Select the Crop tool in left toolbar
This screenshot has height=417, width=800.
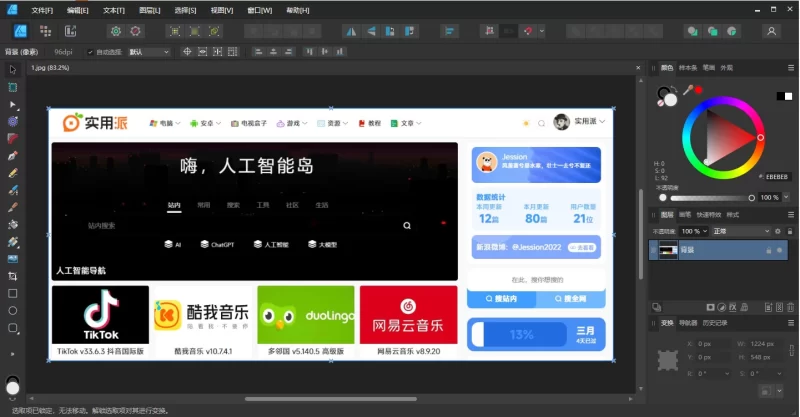pyautogui.click(x=13, y=276)
